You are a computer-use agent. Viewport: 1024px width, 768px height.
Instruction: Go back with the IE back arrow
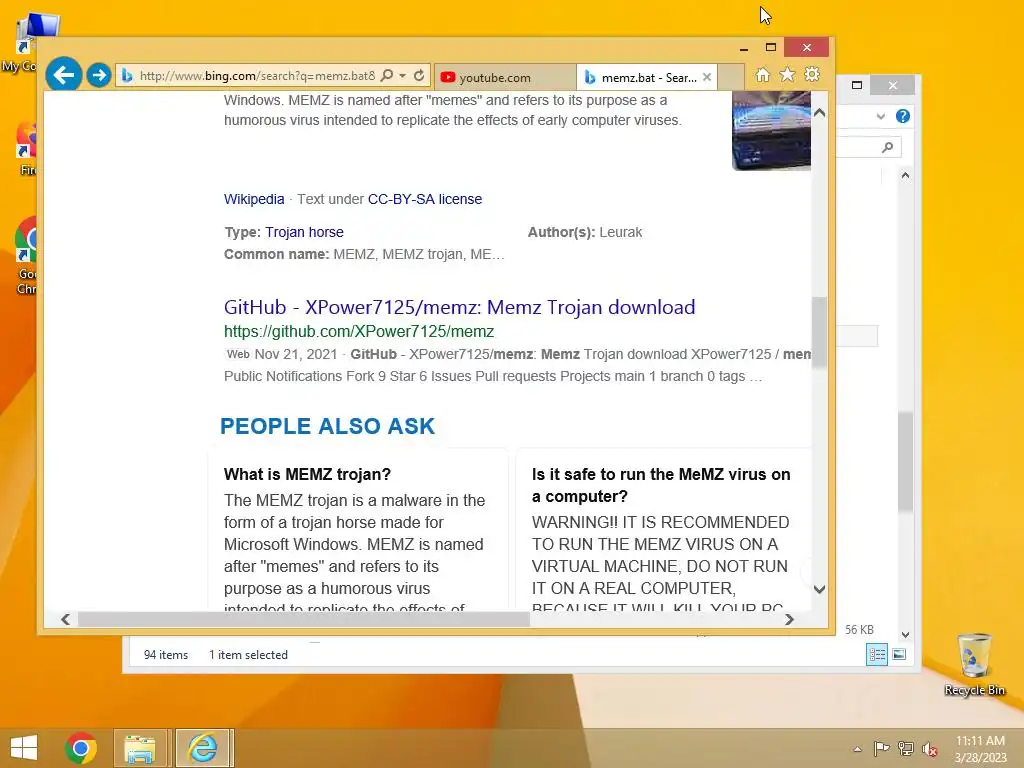click(63, 75)
